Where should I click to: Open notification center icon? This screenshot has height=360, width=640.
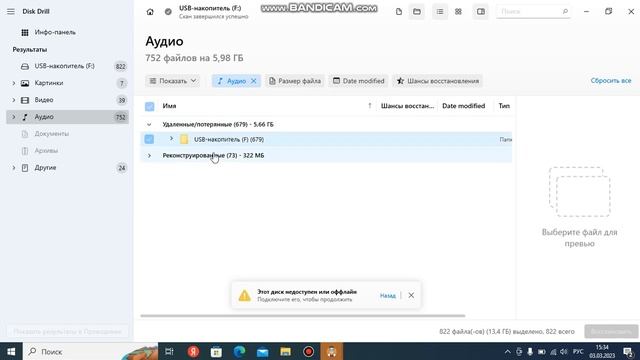[628, 351]
